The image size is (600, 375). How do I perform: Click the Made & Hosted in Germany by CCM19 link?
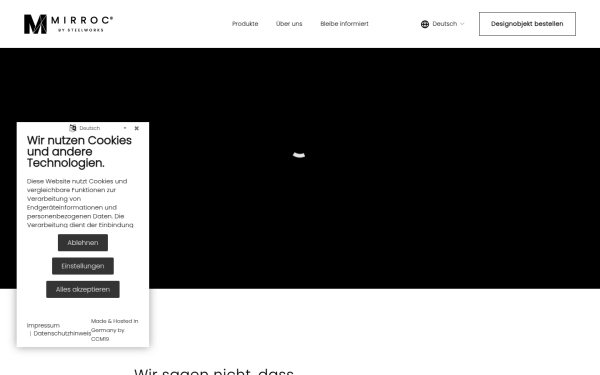coord(114,330)
